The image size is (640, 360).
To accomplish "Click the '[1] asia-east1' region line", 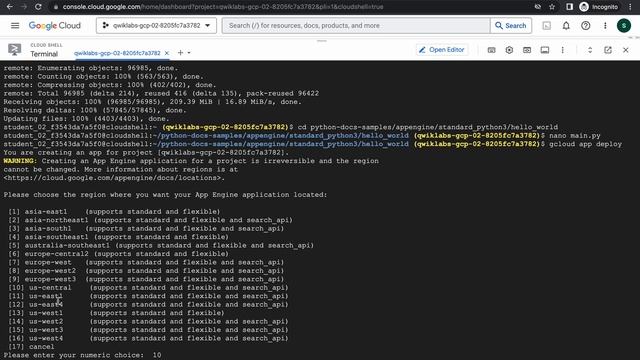I will 114,212.
